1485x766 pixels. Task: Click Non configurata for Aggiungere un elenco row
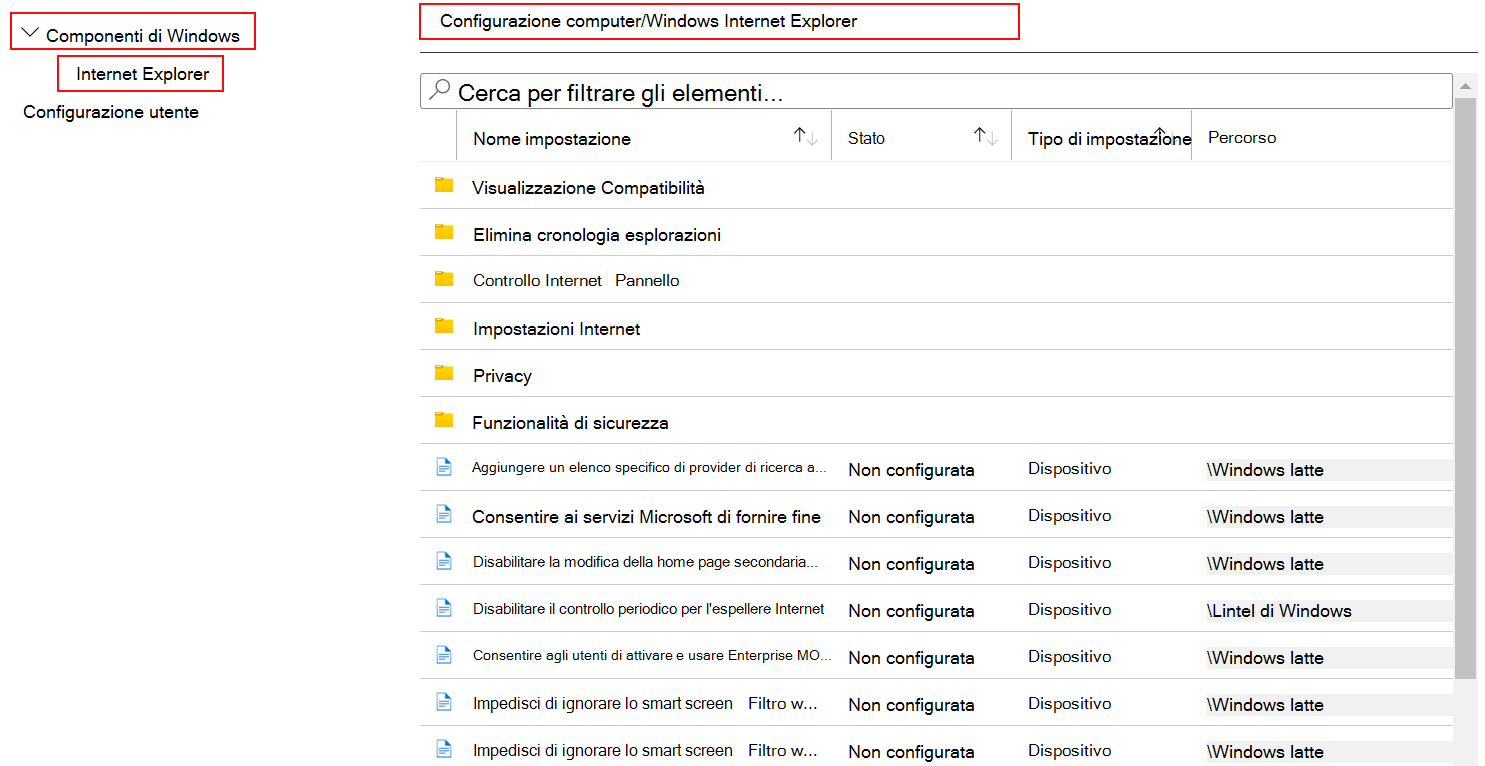point(911,470)
